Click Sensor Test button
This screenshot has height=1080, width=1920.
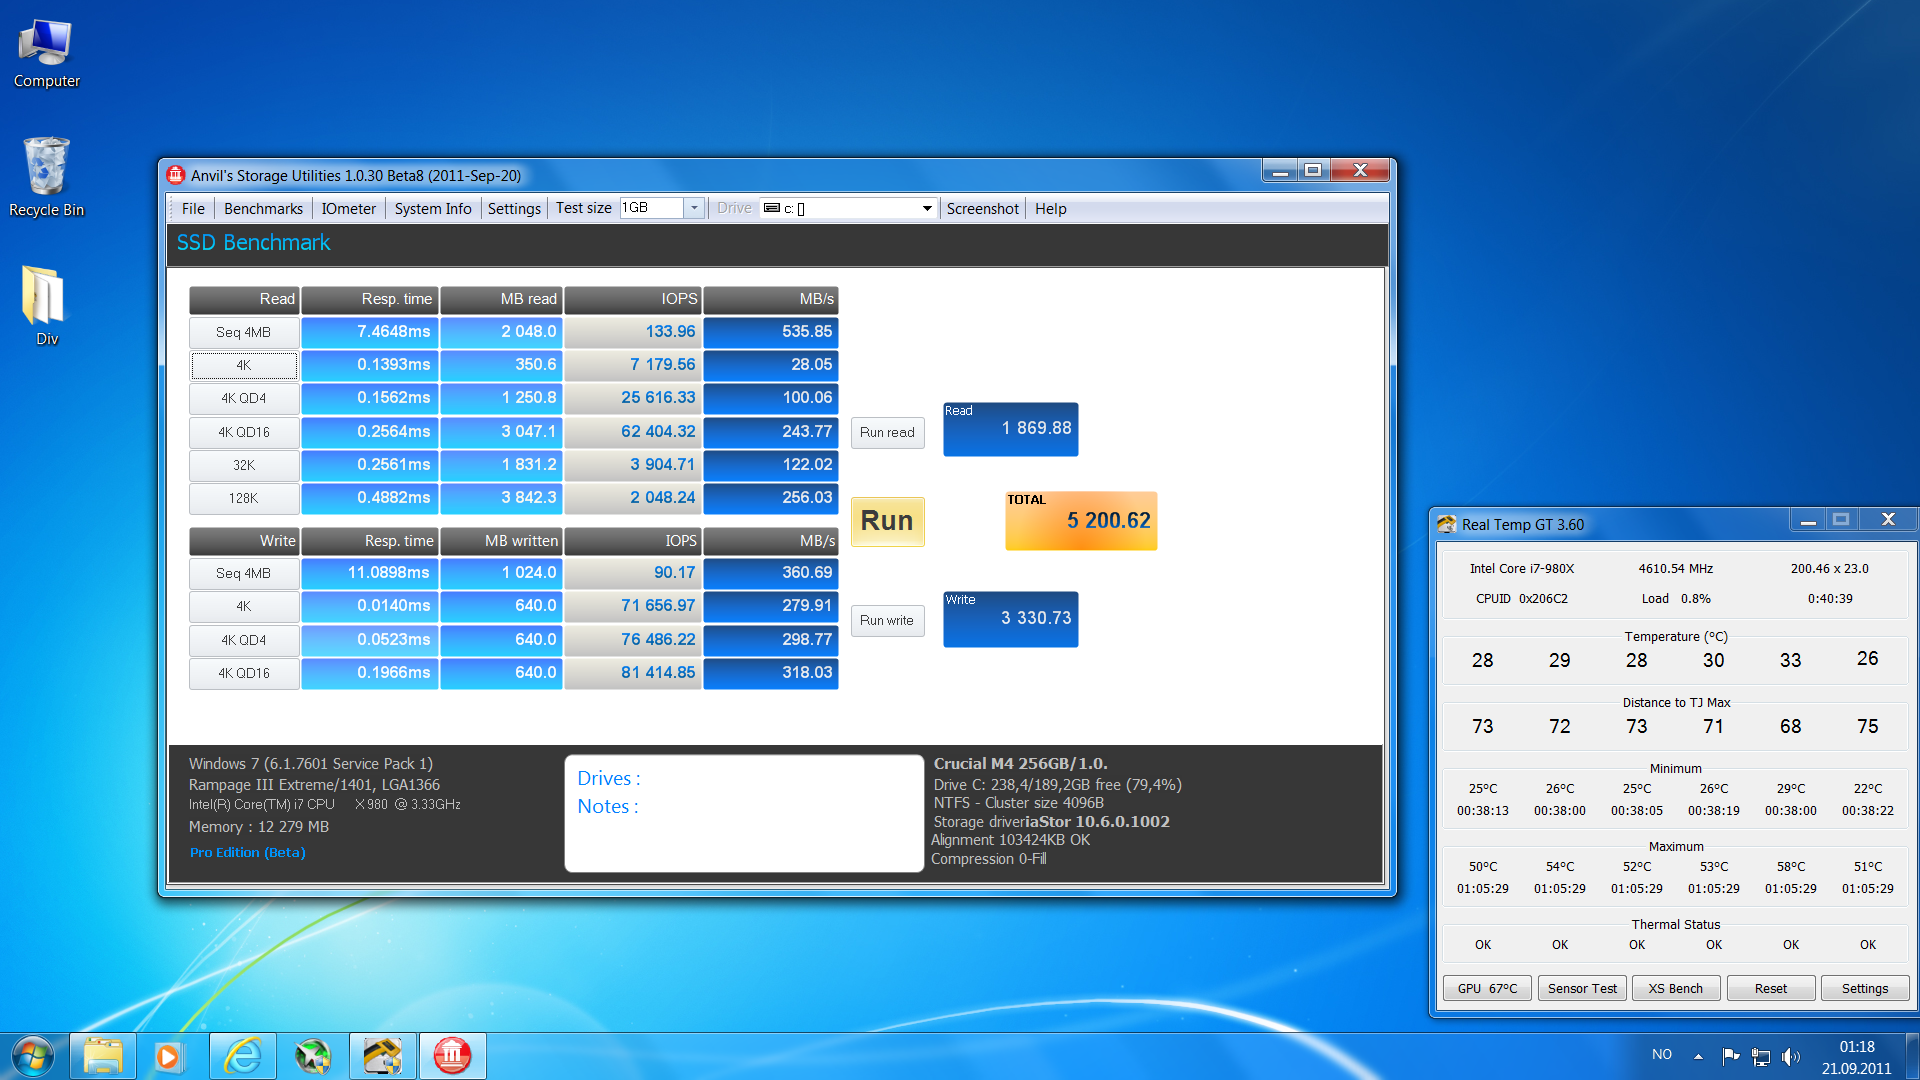pos(1582,988)
